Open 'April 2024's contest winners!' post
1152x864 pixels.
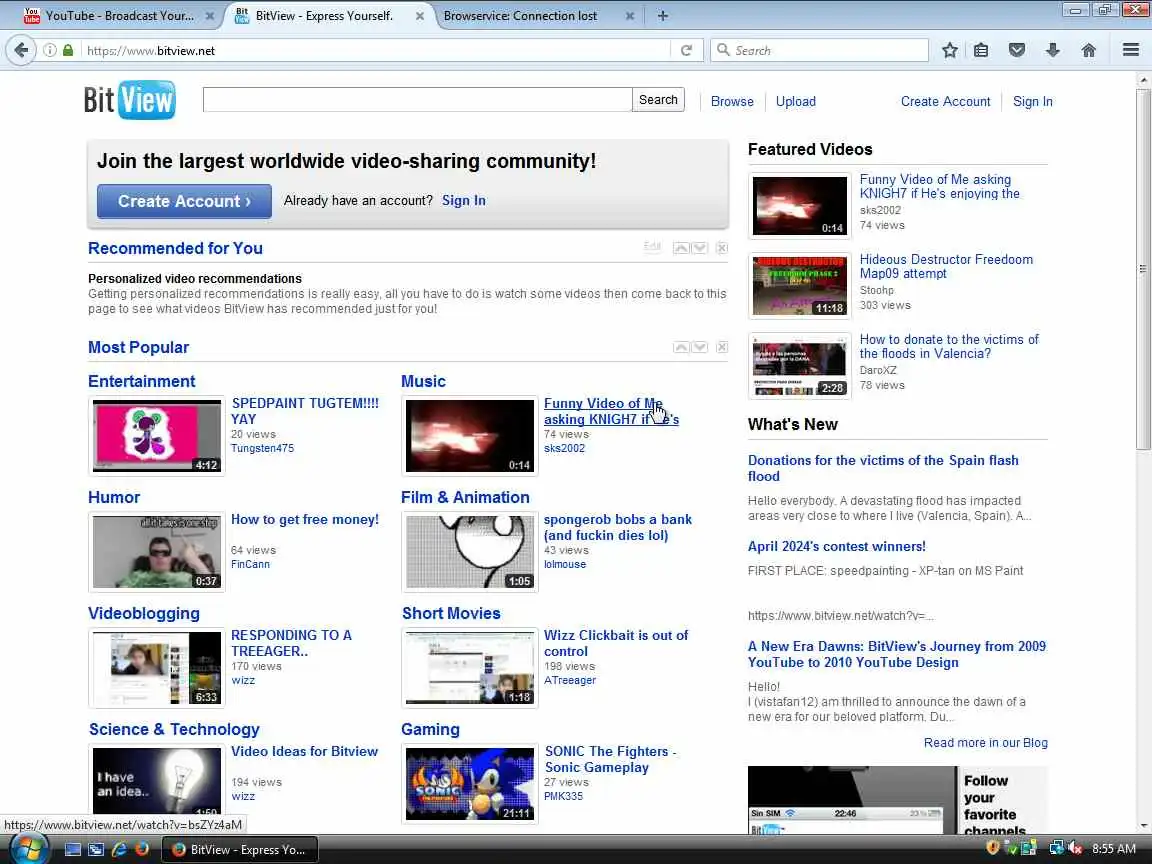837,547
